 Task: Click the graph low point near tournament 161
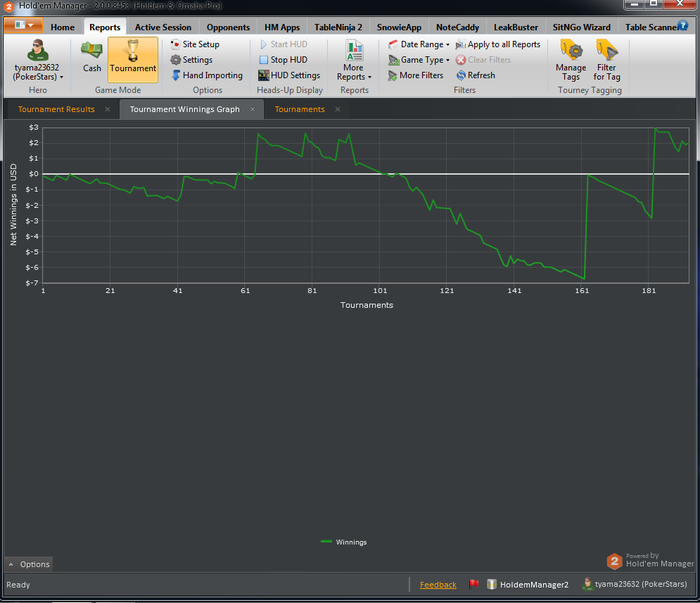tap(584, 279)
